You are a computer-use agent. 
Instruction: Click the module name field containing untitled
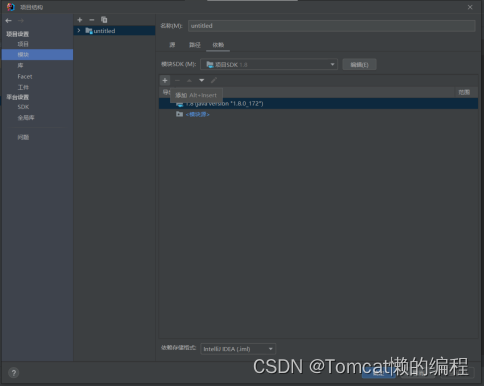click(x=332, y=26)
